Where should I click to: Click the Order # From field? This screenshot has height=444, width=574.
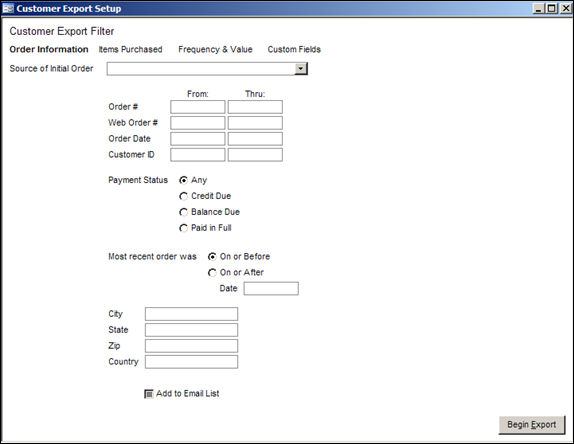tap(198, 107)
